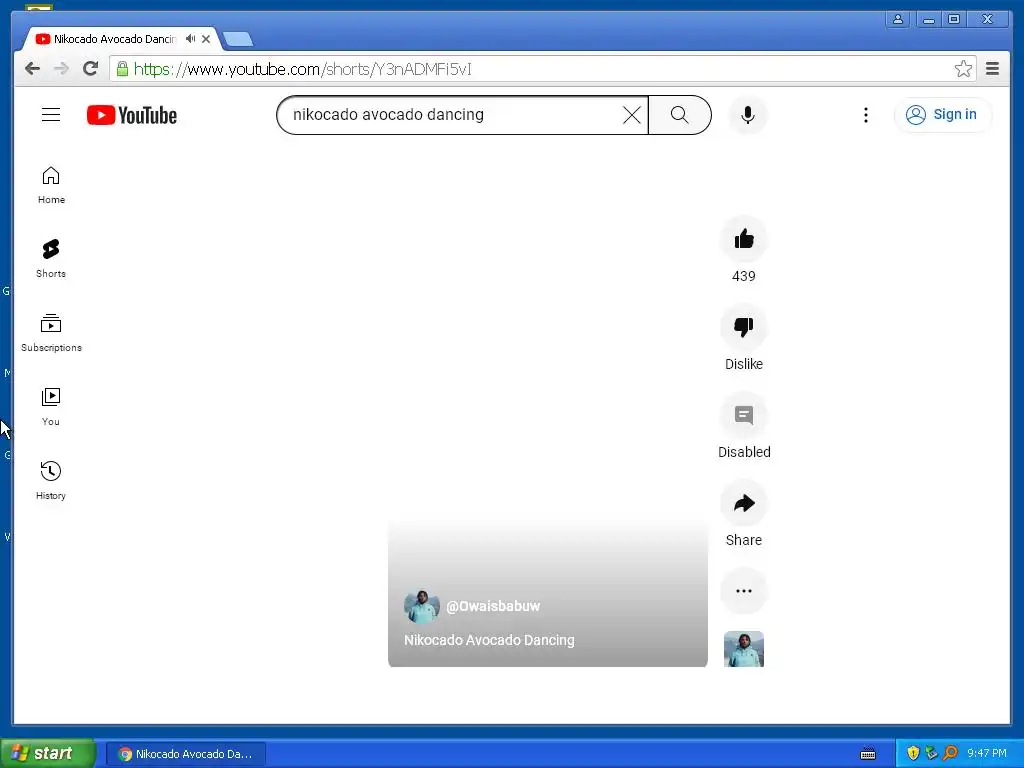This screenshot has width=1024, height=768.
Task: Click the sound thumbnail below the ellipsis
Action: 744,649
